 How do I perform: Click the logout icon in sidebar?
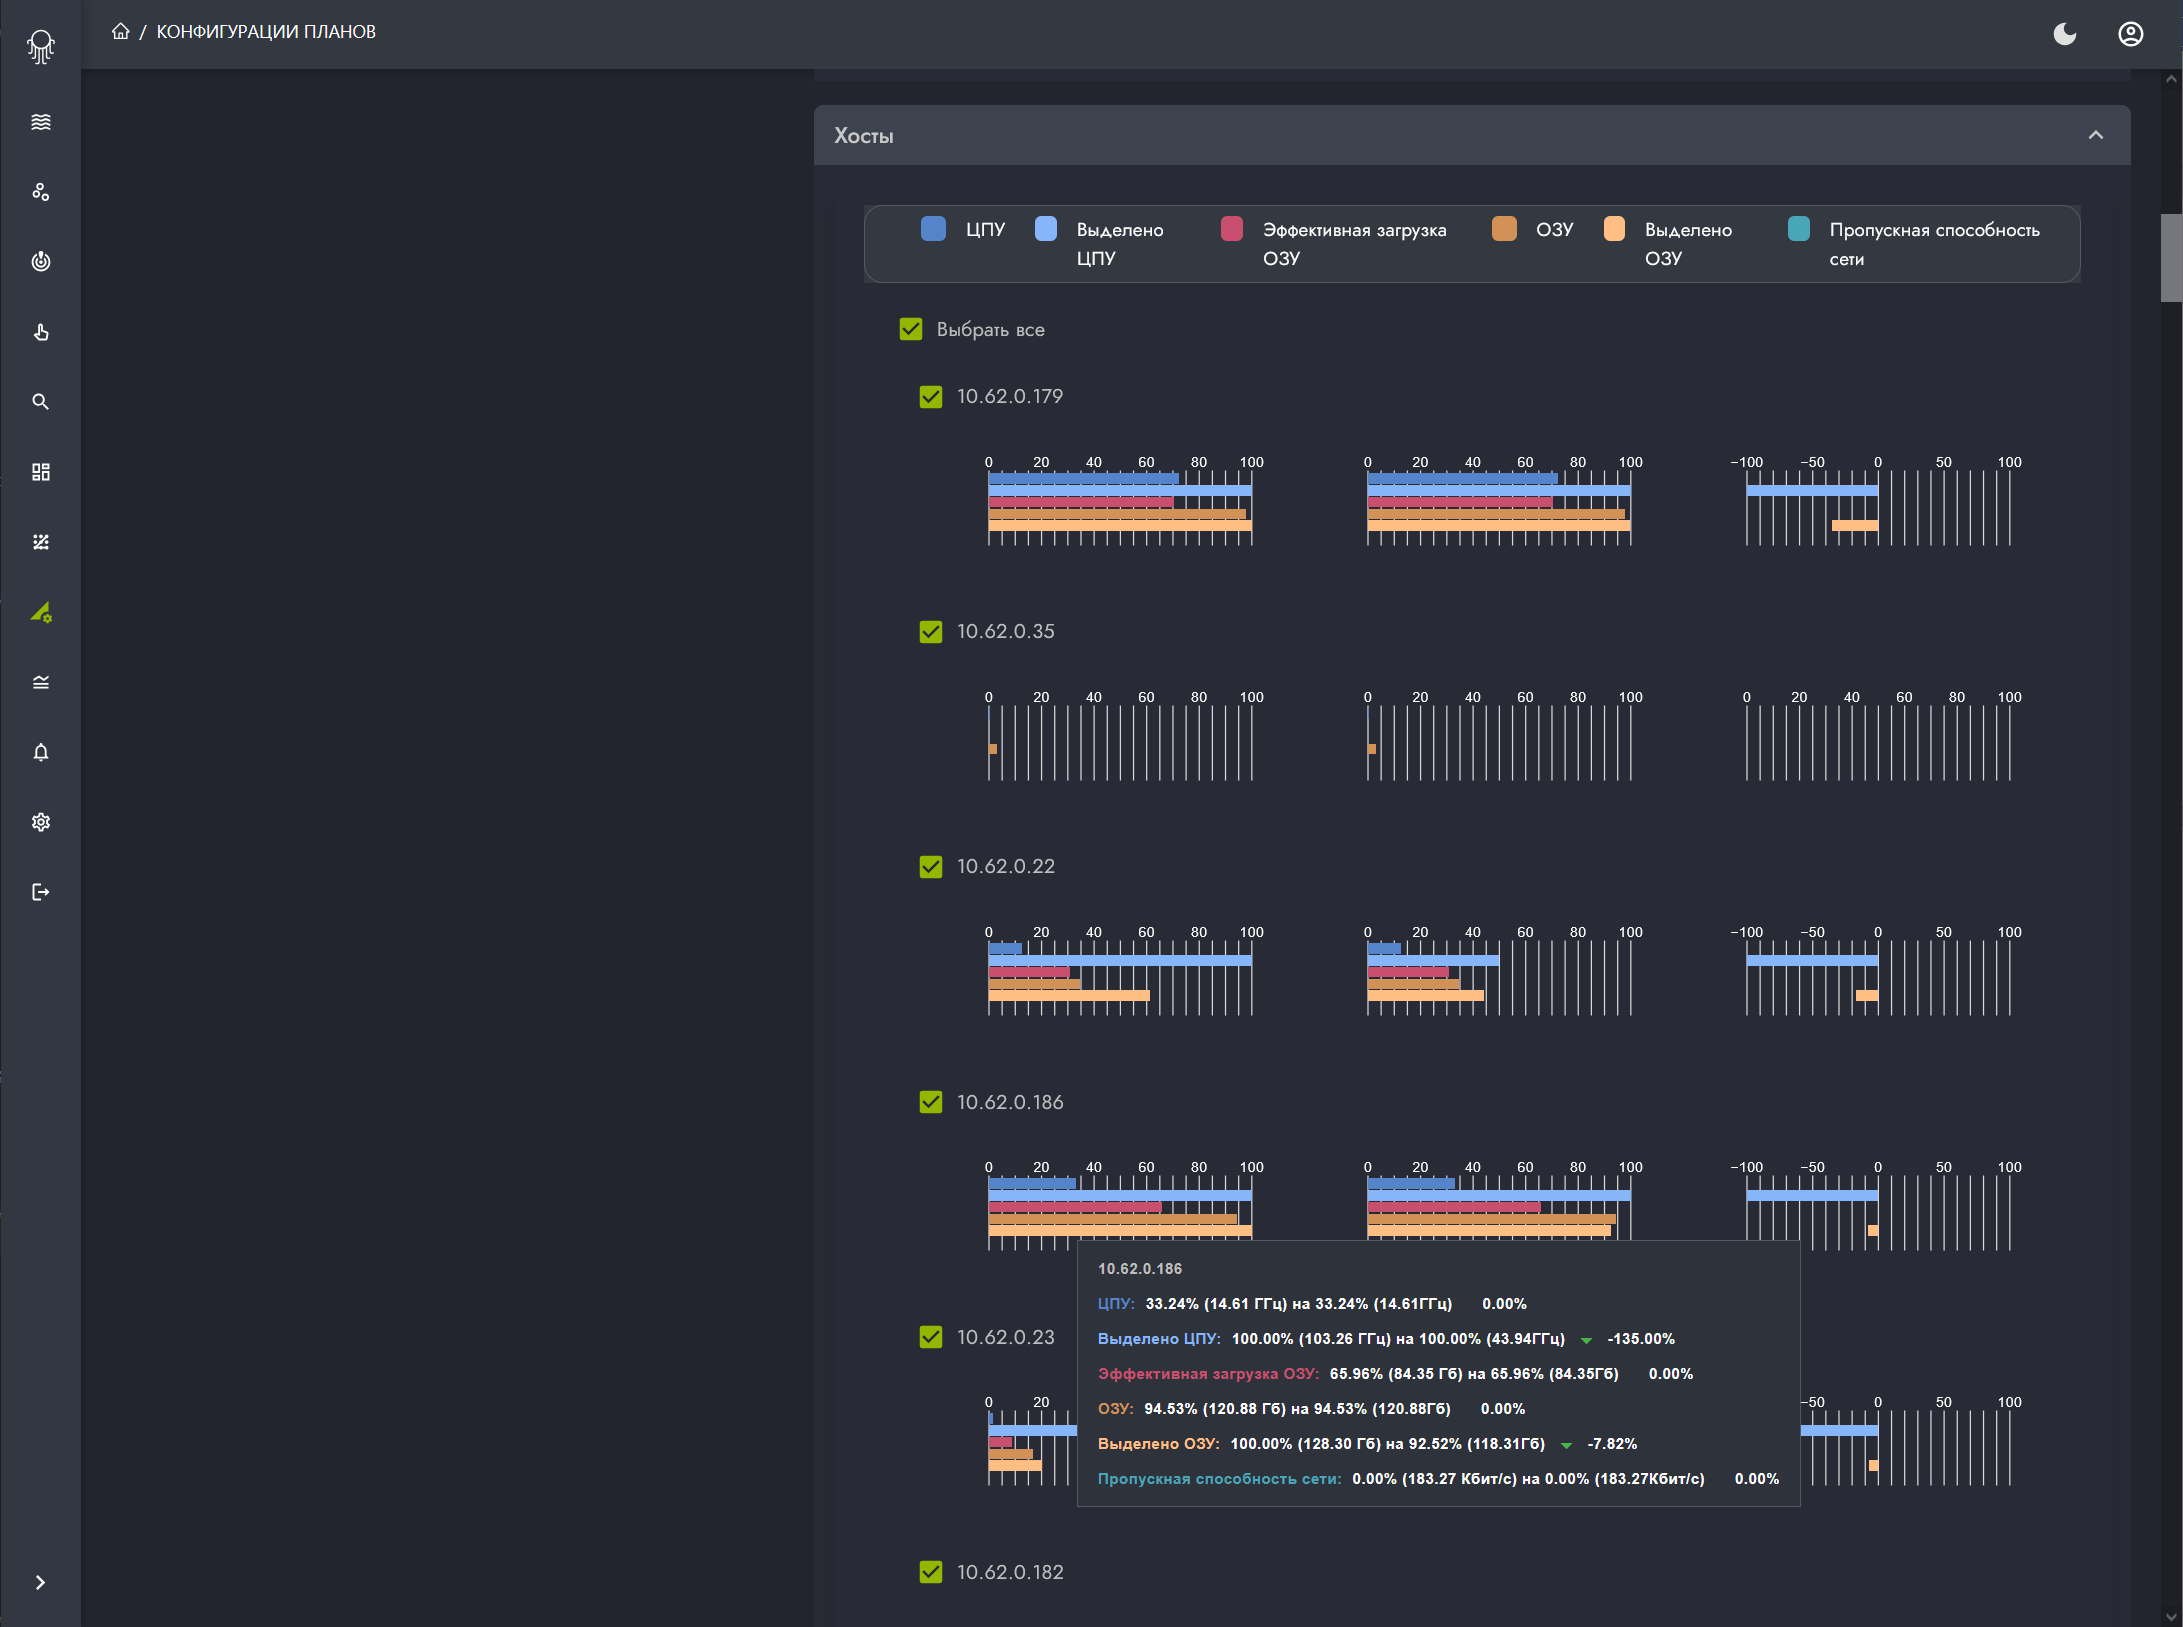pos(41,892)
